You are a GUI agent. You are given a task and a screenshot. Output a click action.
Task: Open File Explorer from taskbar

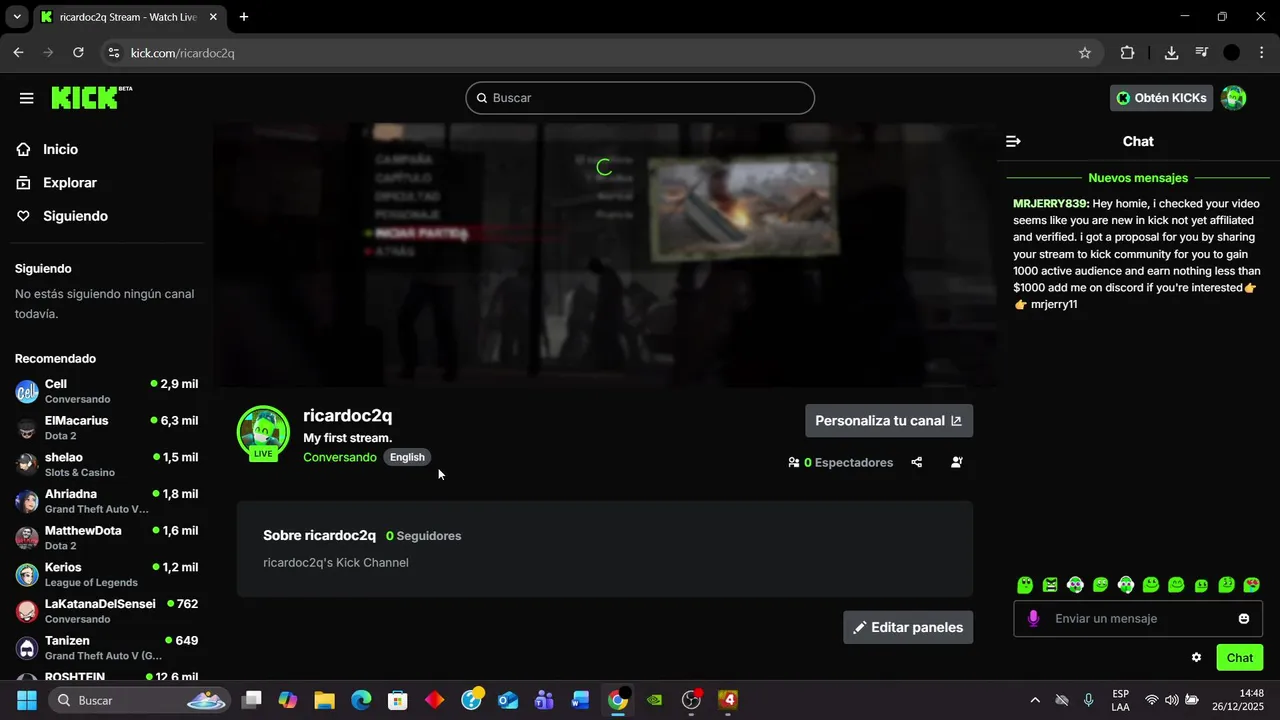click(x=324, y=700)
